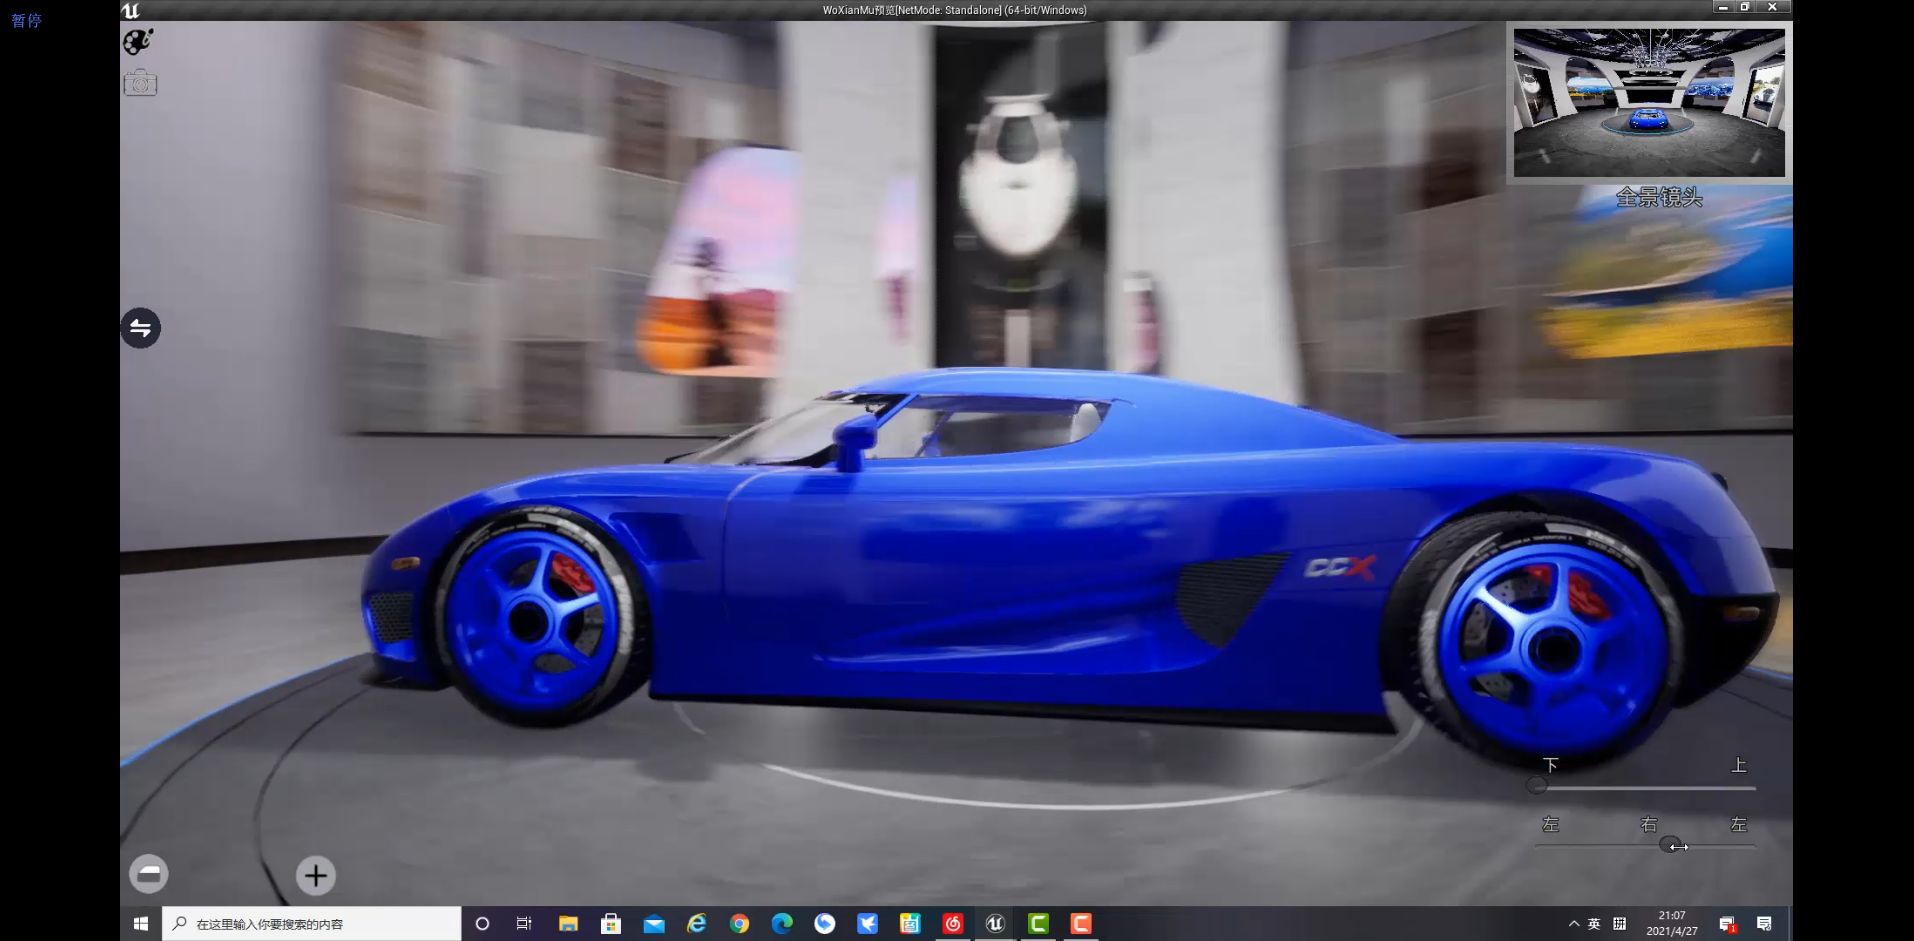Adjust the 左/右 horizontal rotation slider
Image resolution: width=1914 pixels, height=941 pixels.
click(x=1645, y=846)
